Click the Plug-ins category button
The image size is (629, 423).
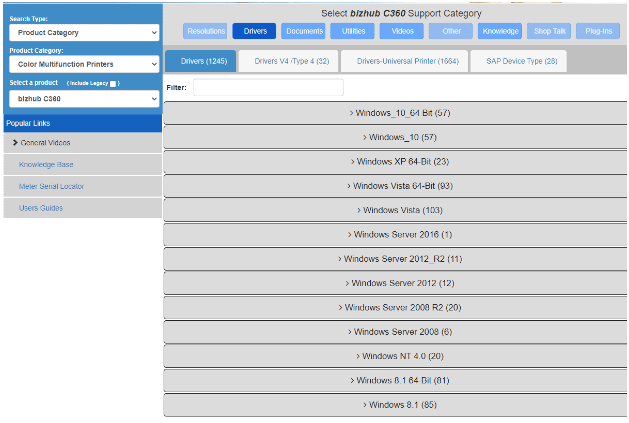tap(600, 31)
